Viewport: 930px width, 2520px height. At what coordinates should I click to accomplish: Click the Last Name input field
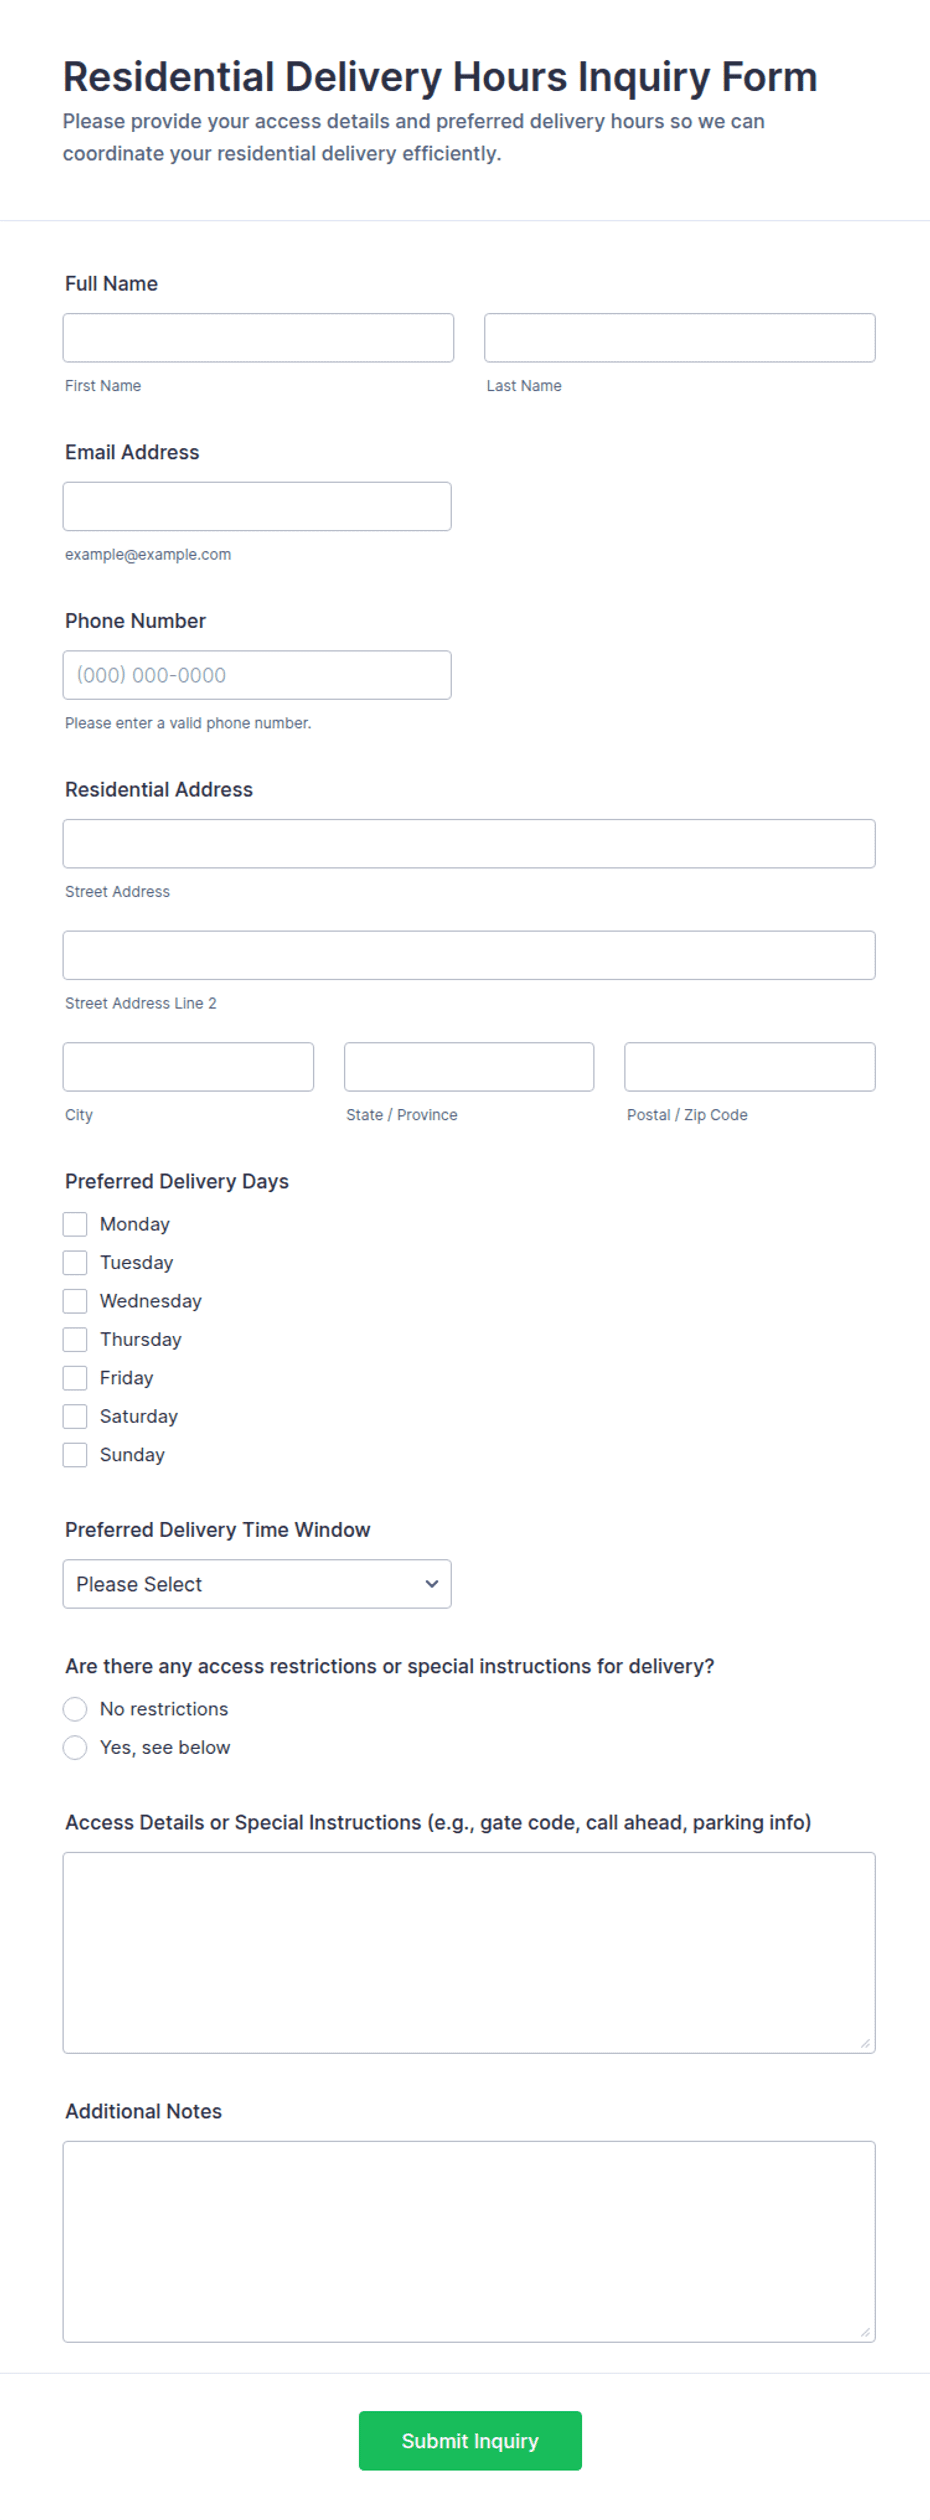[x=680, y=338]
